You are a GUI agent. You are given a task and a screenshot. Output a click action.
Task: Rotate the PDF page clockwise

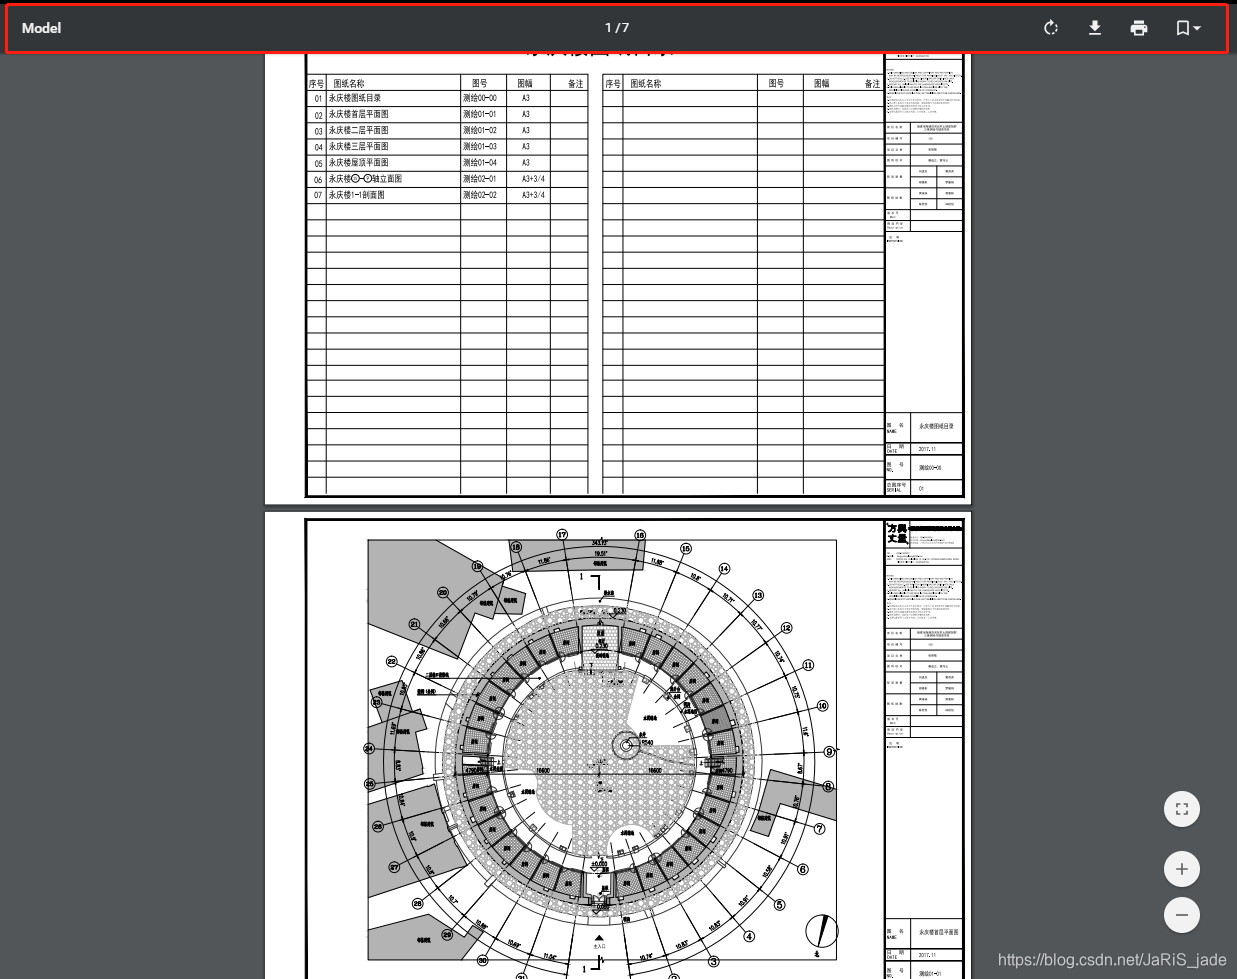1051,28
